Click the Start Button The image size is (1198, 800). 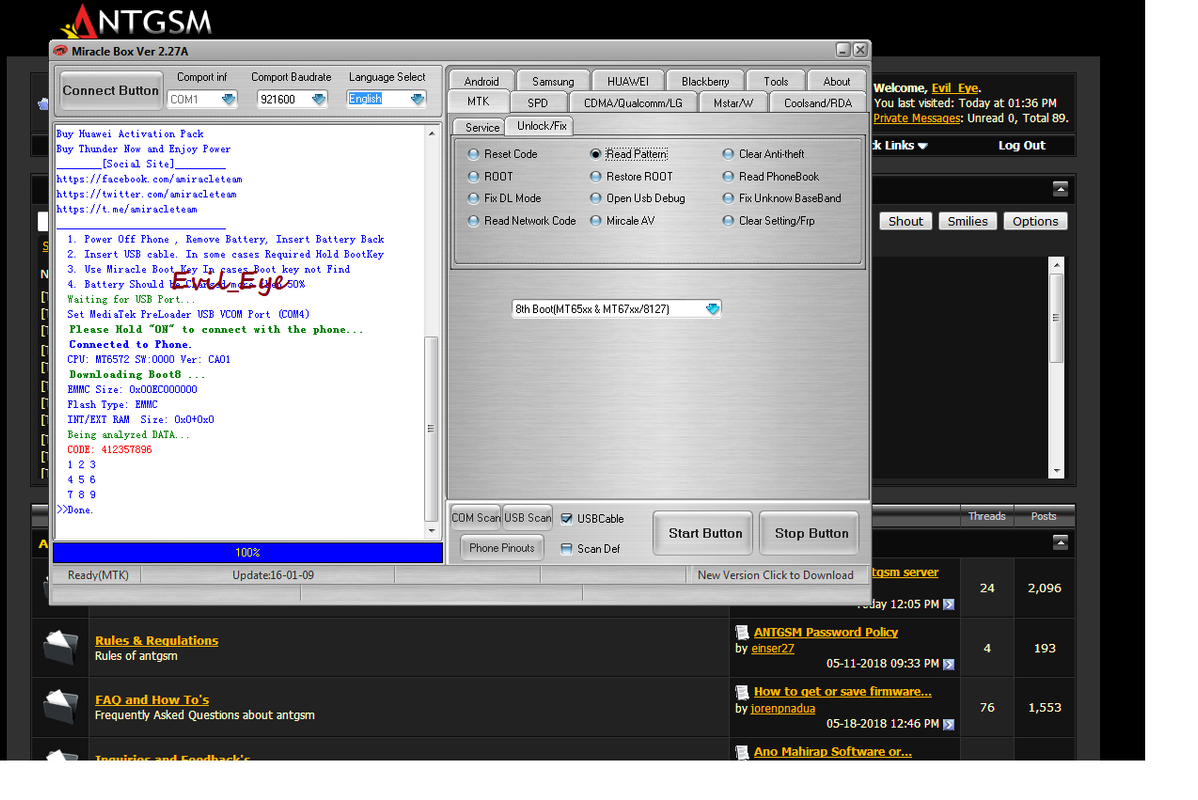704,533
